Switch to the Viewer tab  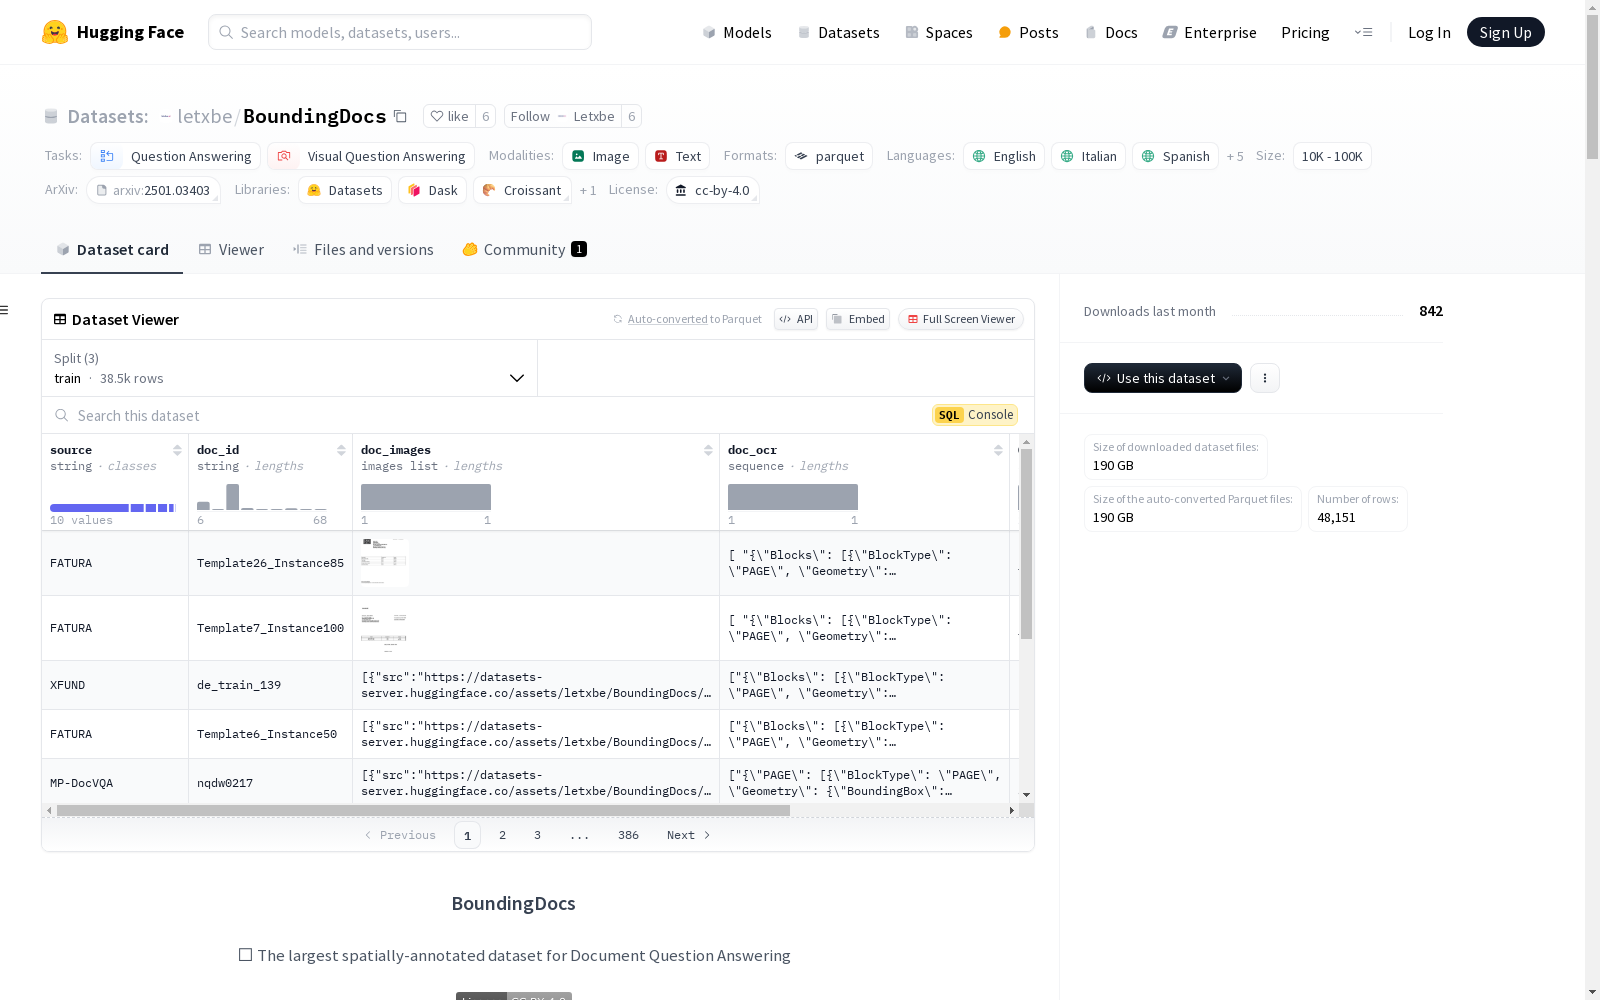[x=231, y=250]
